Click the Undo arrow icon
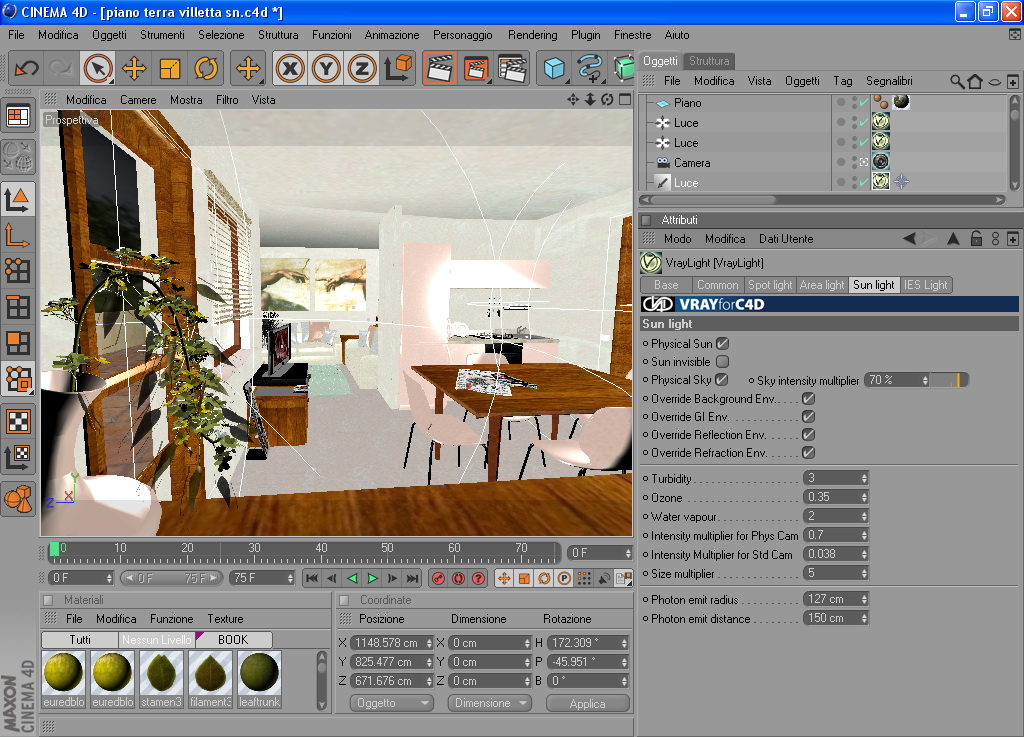The image size is (1024, 737). [26, 68]
